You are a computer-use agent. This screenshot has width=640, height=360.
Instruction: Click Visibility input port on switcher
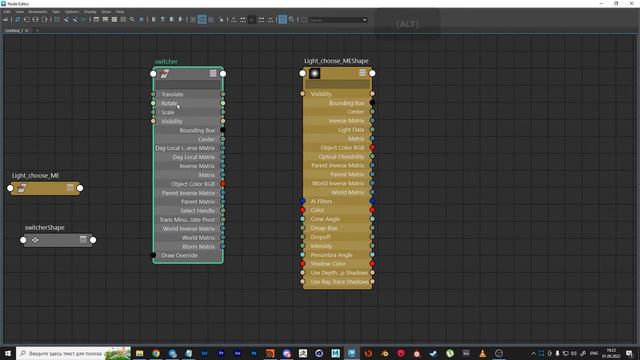pos(153,121)
